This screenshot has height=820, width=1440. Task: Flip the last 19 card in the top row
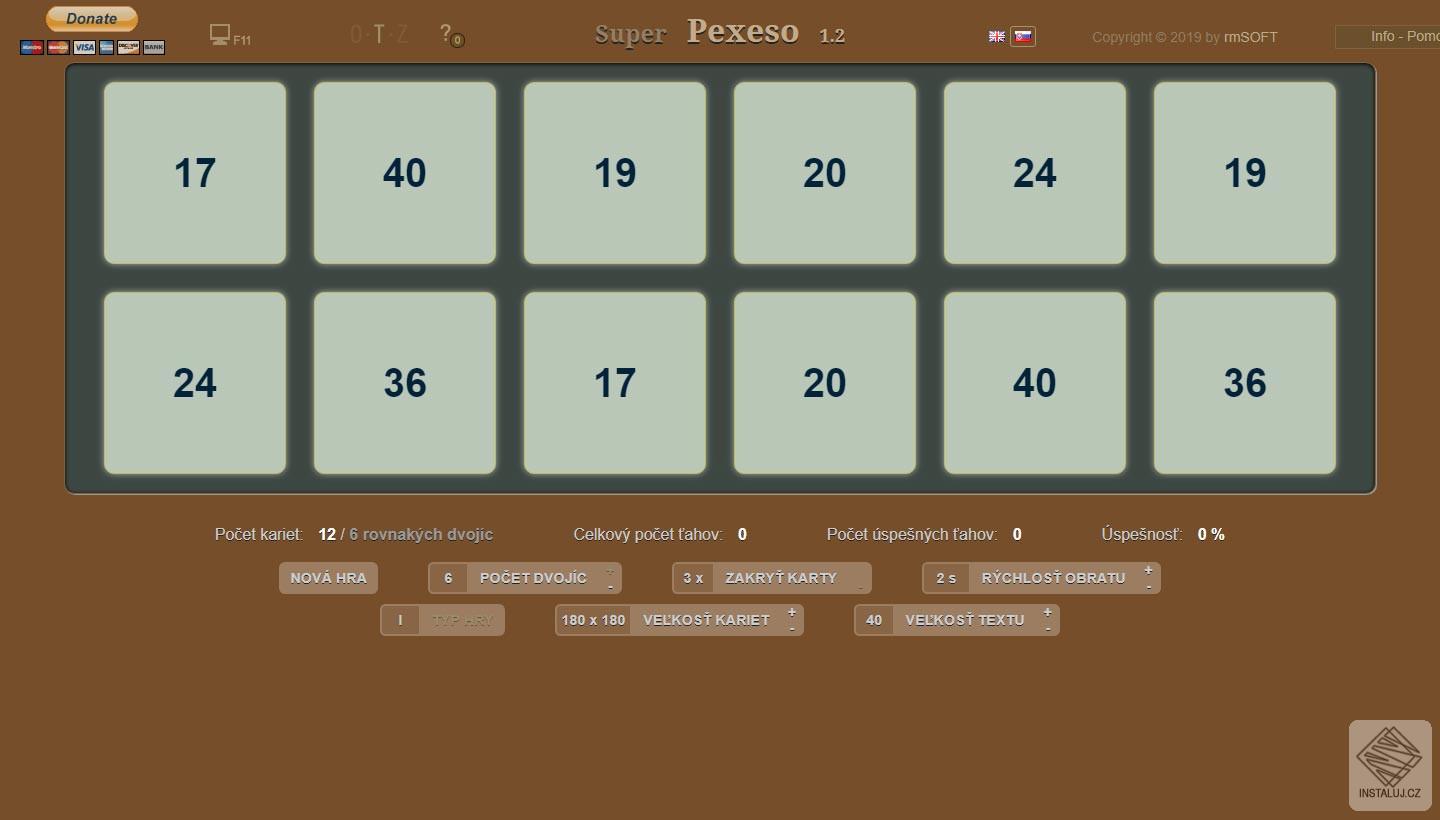point(1245,173)
